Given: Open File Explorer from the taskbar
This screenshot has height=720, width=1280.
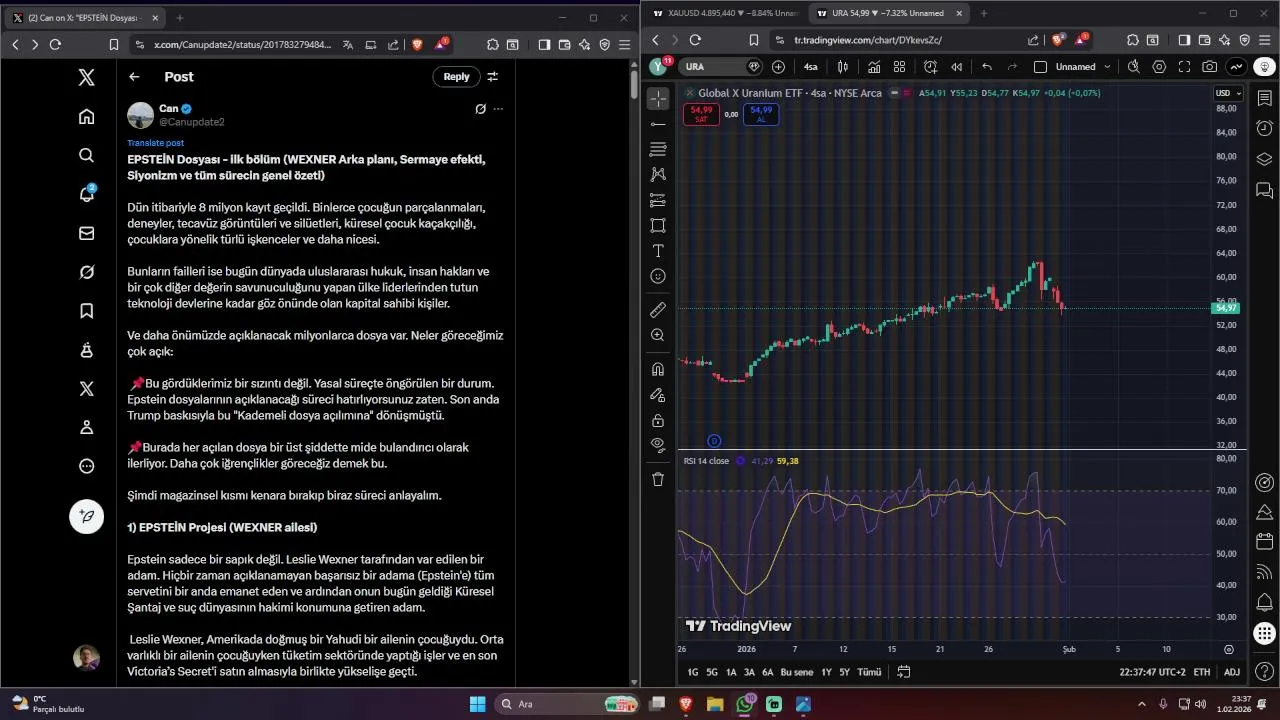Looking at the screenshot, I should tap(716, 704).
